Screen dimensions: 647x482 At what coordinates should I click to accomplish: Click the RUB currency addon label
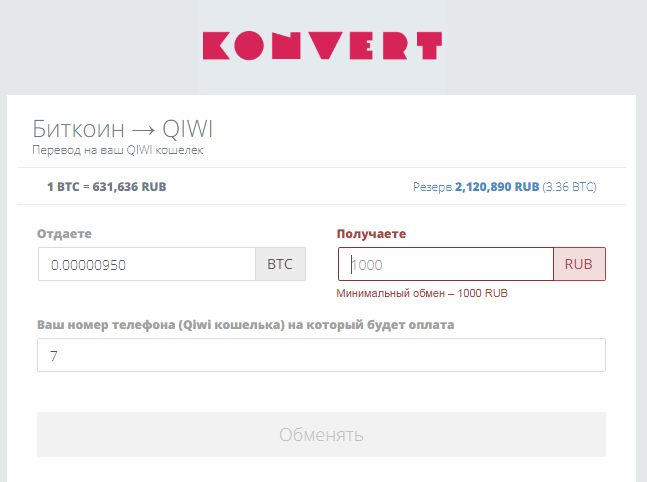click(579, 264)
